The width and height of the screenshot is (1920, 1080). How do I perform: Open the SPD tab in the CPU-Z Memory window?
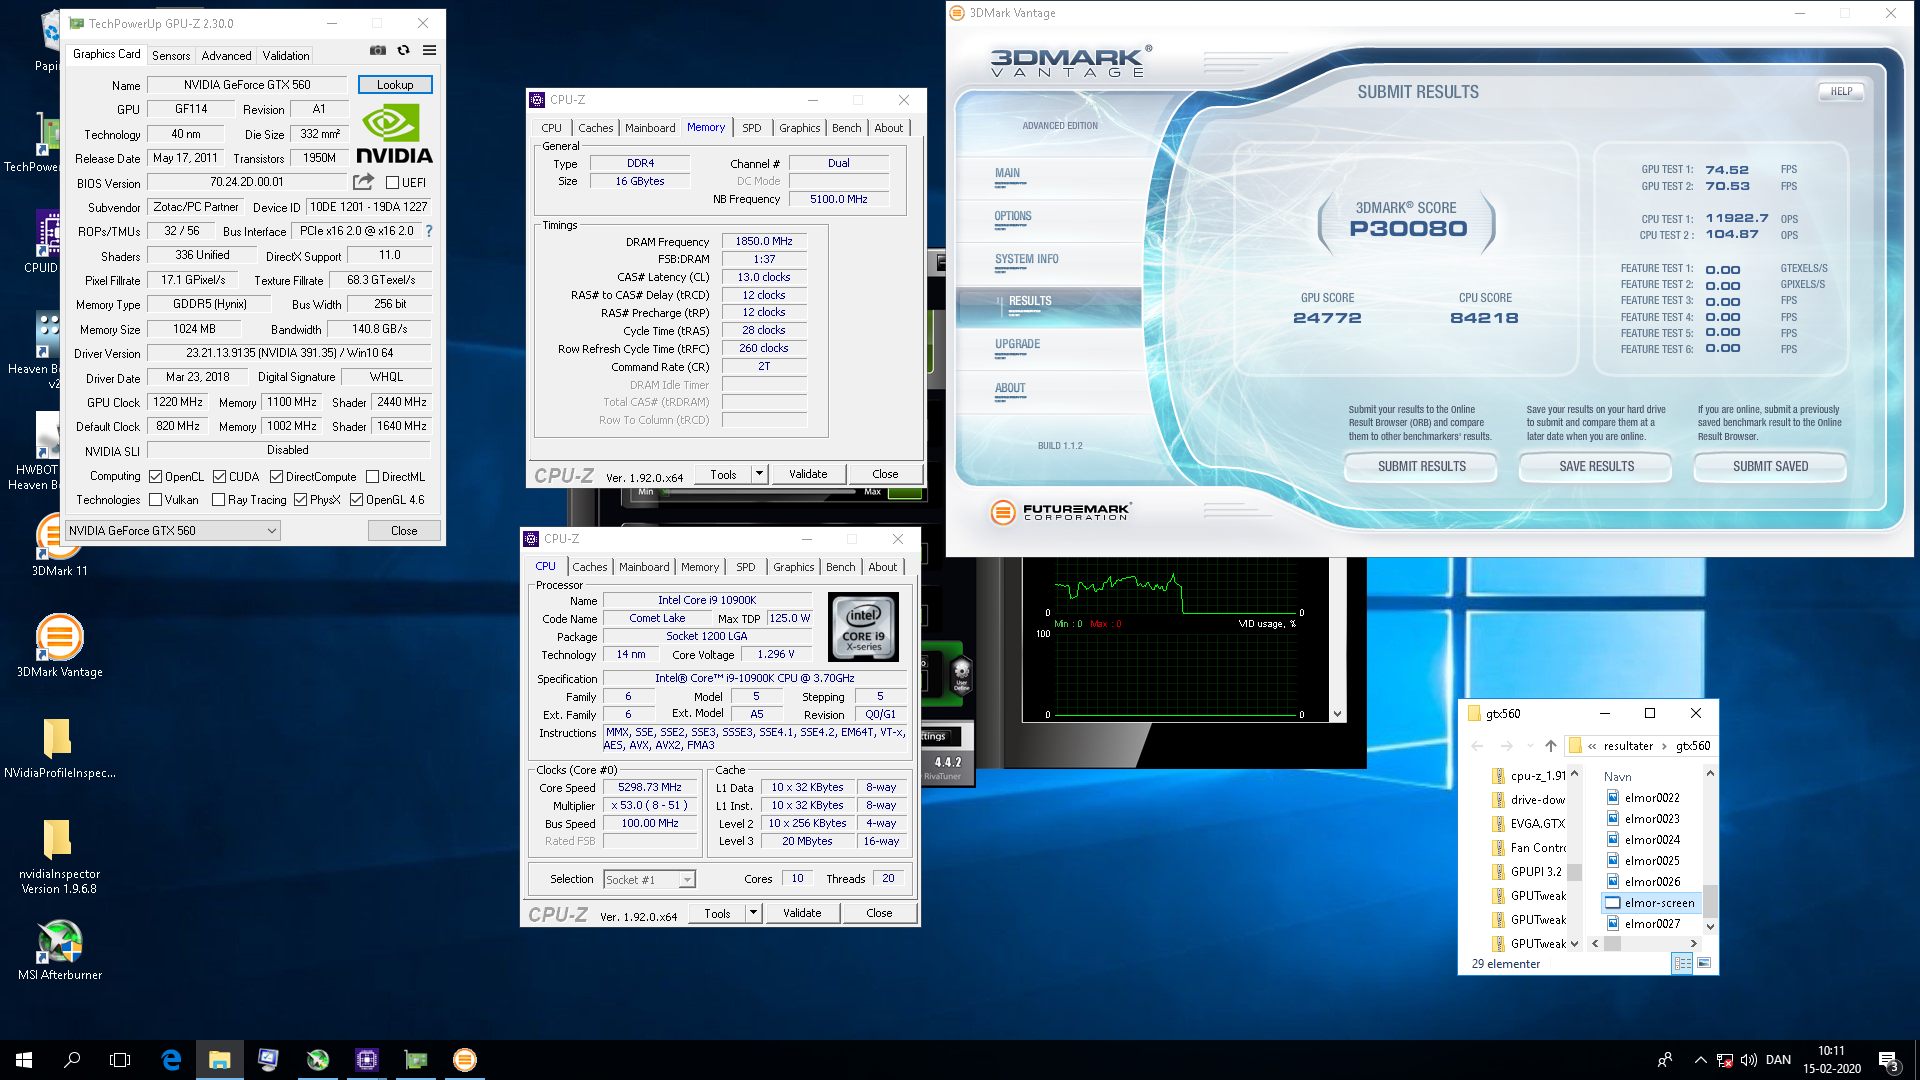tap(752, 128)
